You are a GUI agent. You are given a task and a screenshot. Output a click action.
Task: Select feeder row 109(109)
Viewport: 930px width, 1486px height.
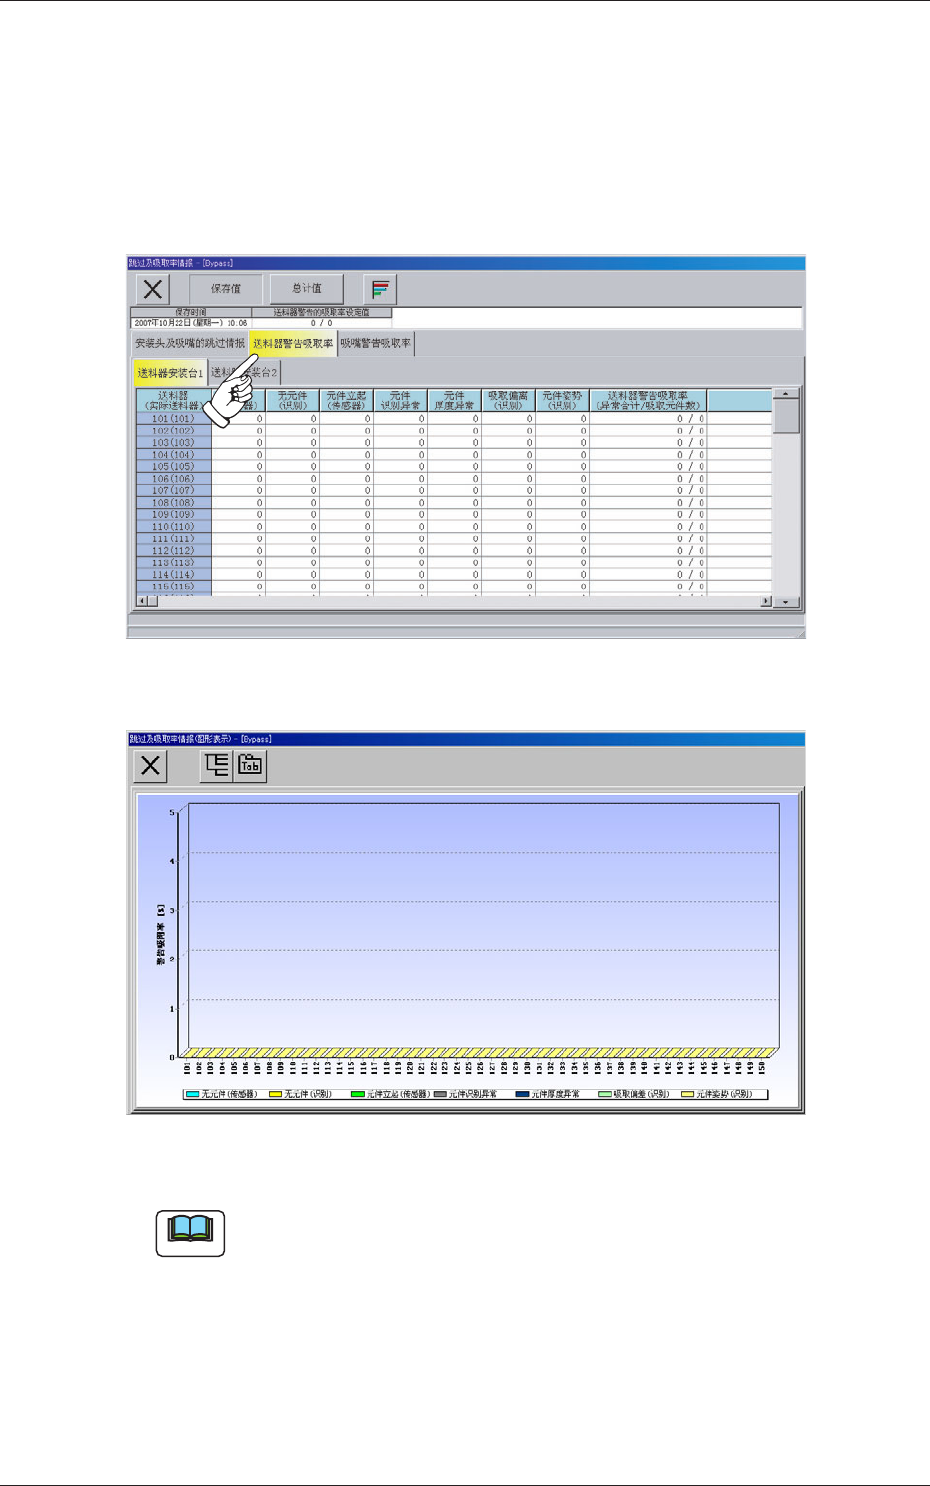[174, 515]
